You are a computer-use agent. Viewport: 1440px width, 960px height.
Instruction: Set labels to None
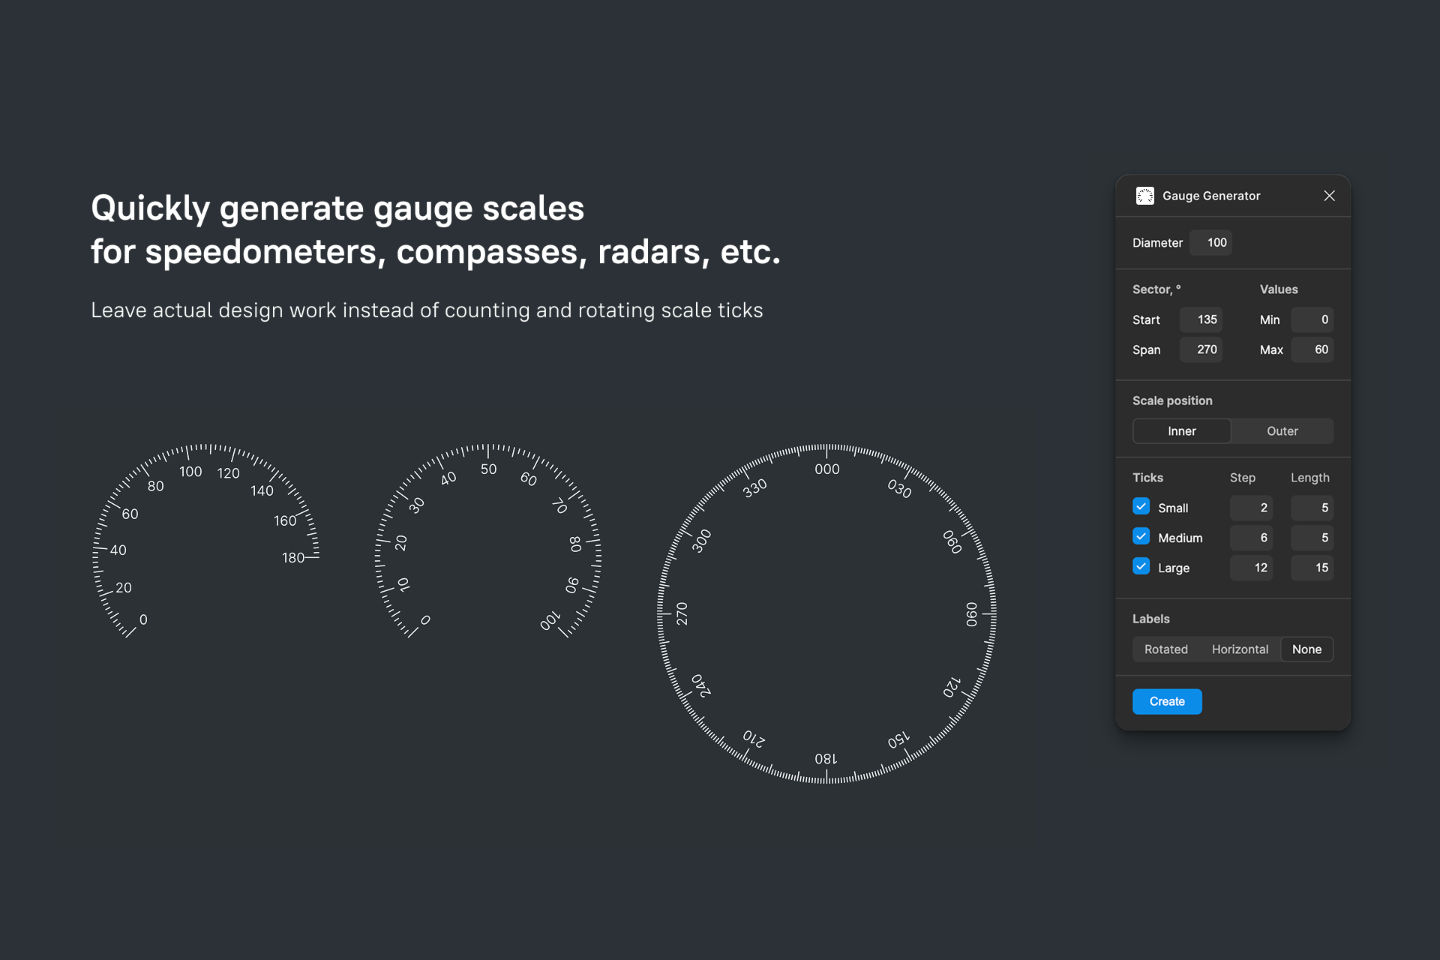click(x=1307, y=649)
